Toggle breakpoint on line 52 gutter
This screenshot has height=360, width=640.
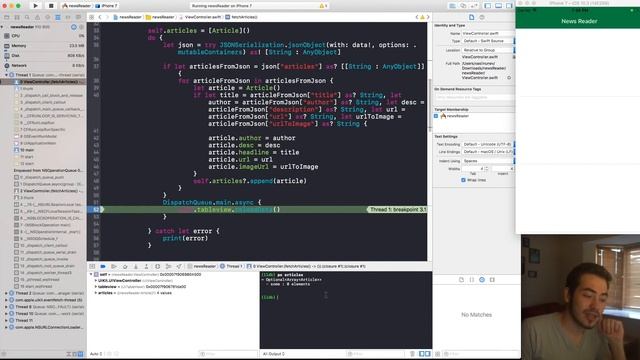click(x=96, y=209)
